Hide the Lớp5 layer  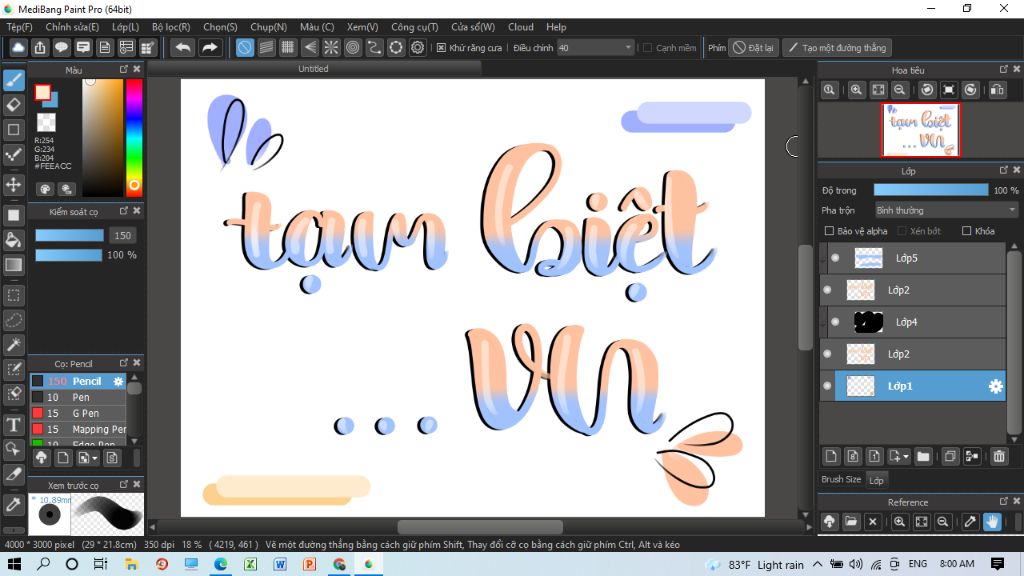pos(835,258)
